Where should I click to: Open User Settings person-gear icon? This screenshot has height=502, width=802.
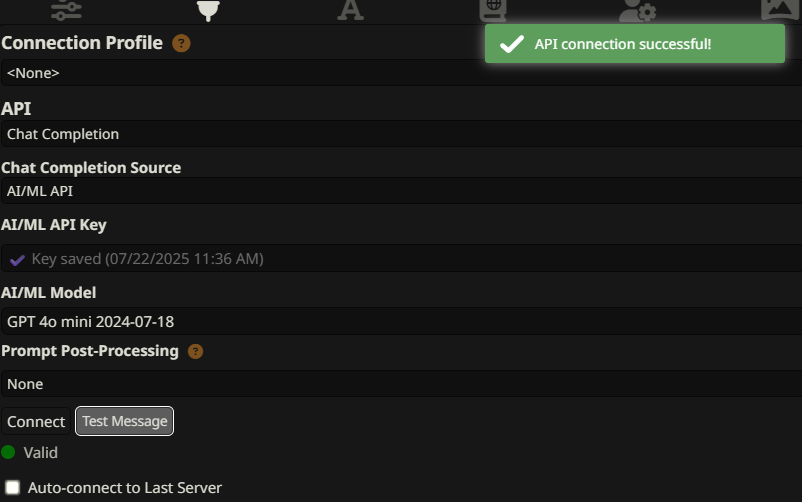pyautogui.click(x=637, y=10)
